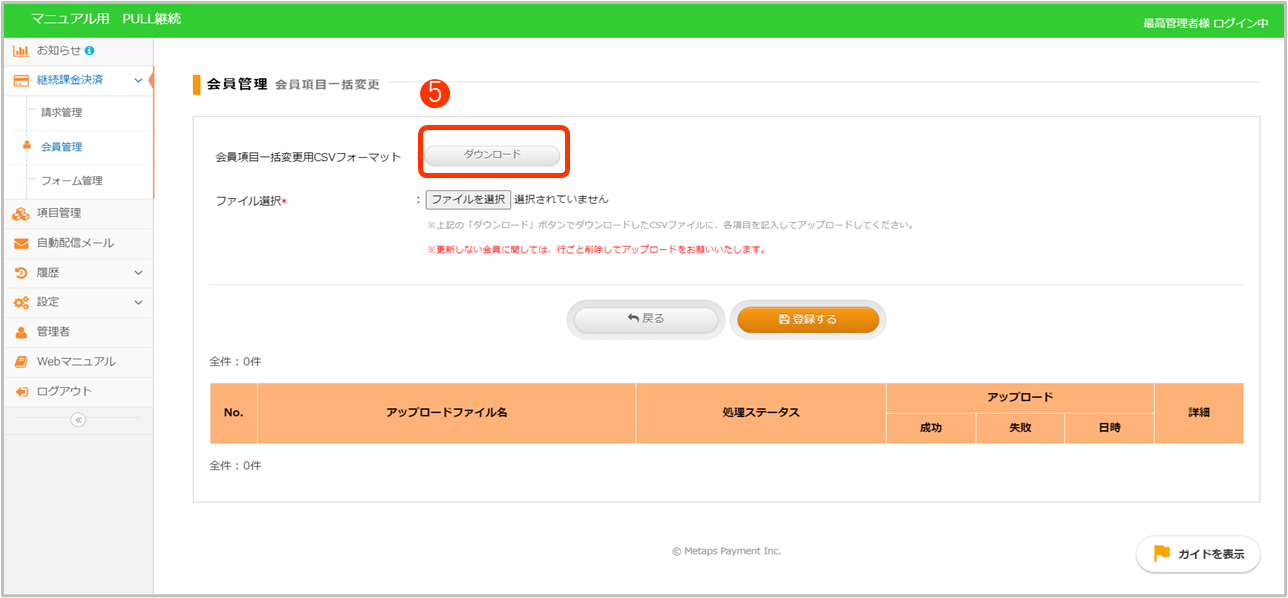
Task: Show the guide with ガイドを表示 button
Action: (x=1198, y=554)
